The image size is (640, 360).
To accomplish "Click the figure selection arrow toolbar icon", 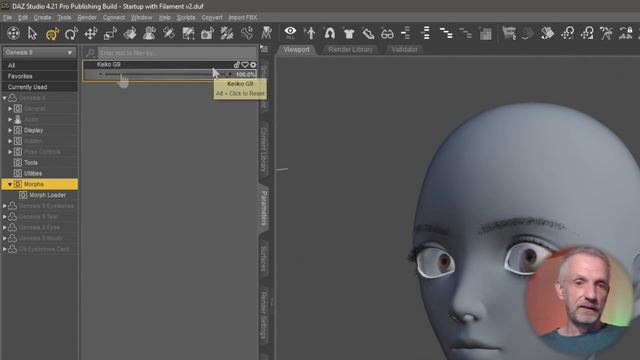I will click(310, 33).
